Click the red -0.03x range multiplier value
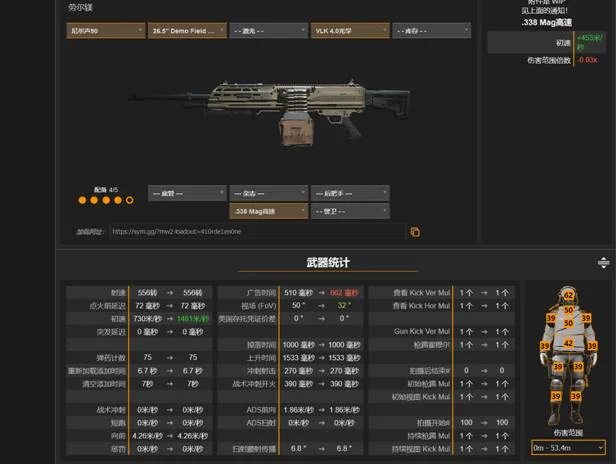The width and height of the screenshot is (616, 464). (x=587, y=60)
